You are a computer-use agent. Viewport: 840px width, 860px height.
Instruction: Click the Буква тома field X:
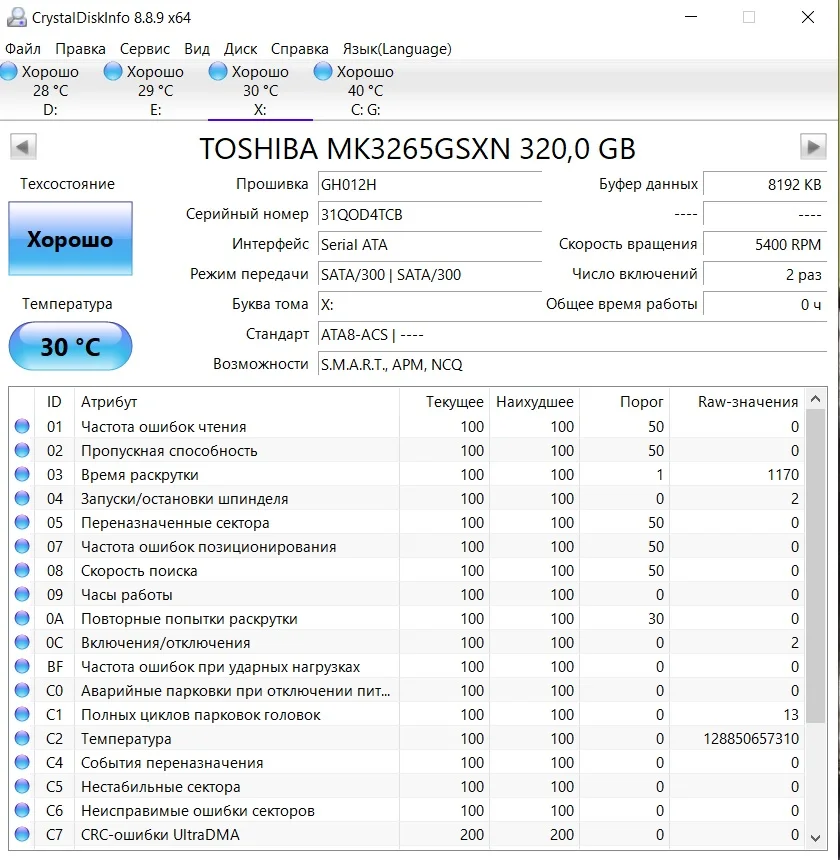point(430,304)
